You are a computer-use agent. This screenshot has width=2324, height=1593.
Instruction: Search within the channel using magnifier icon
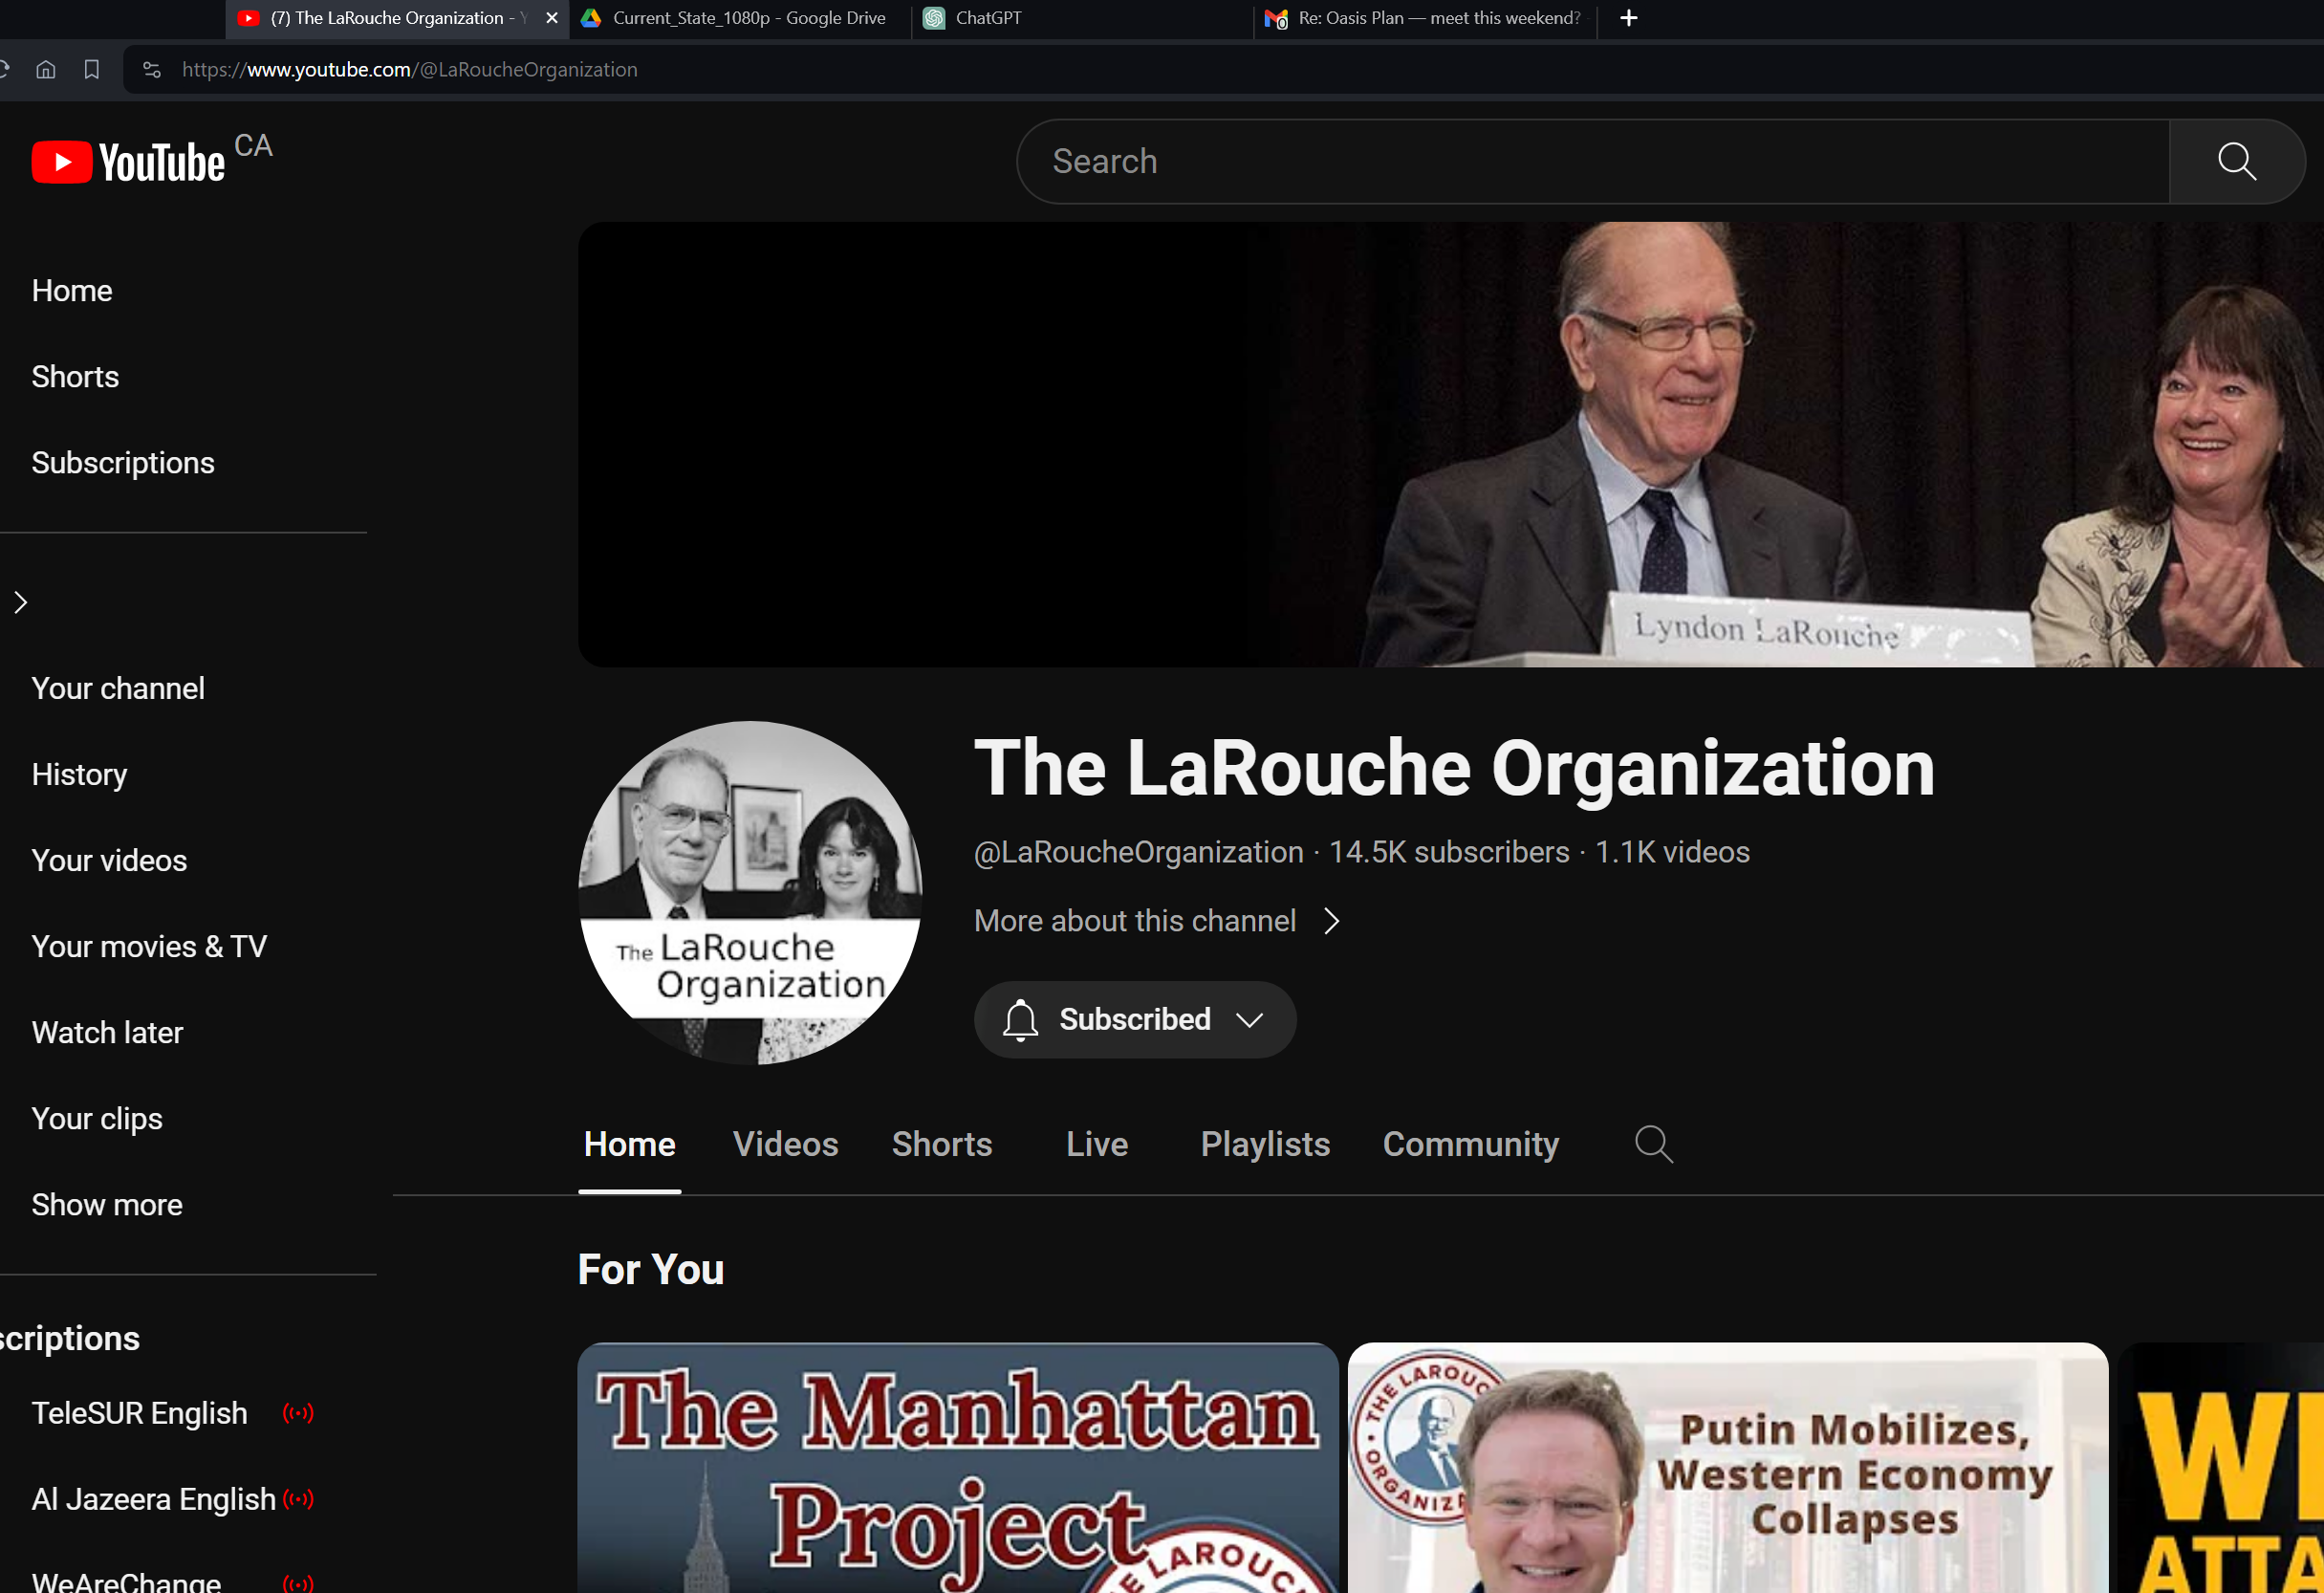coord(1654,1144)
